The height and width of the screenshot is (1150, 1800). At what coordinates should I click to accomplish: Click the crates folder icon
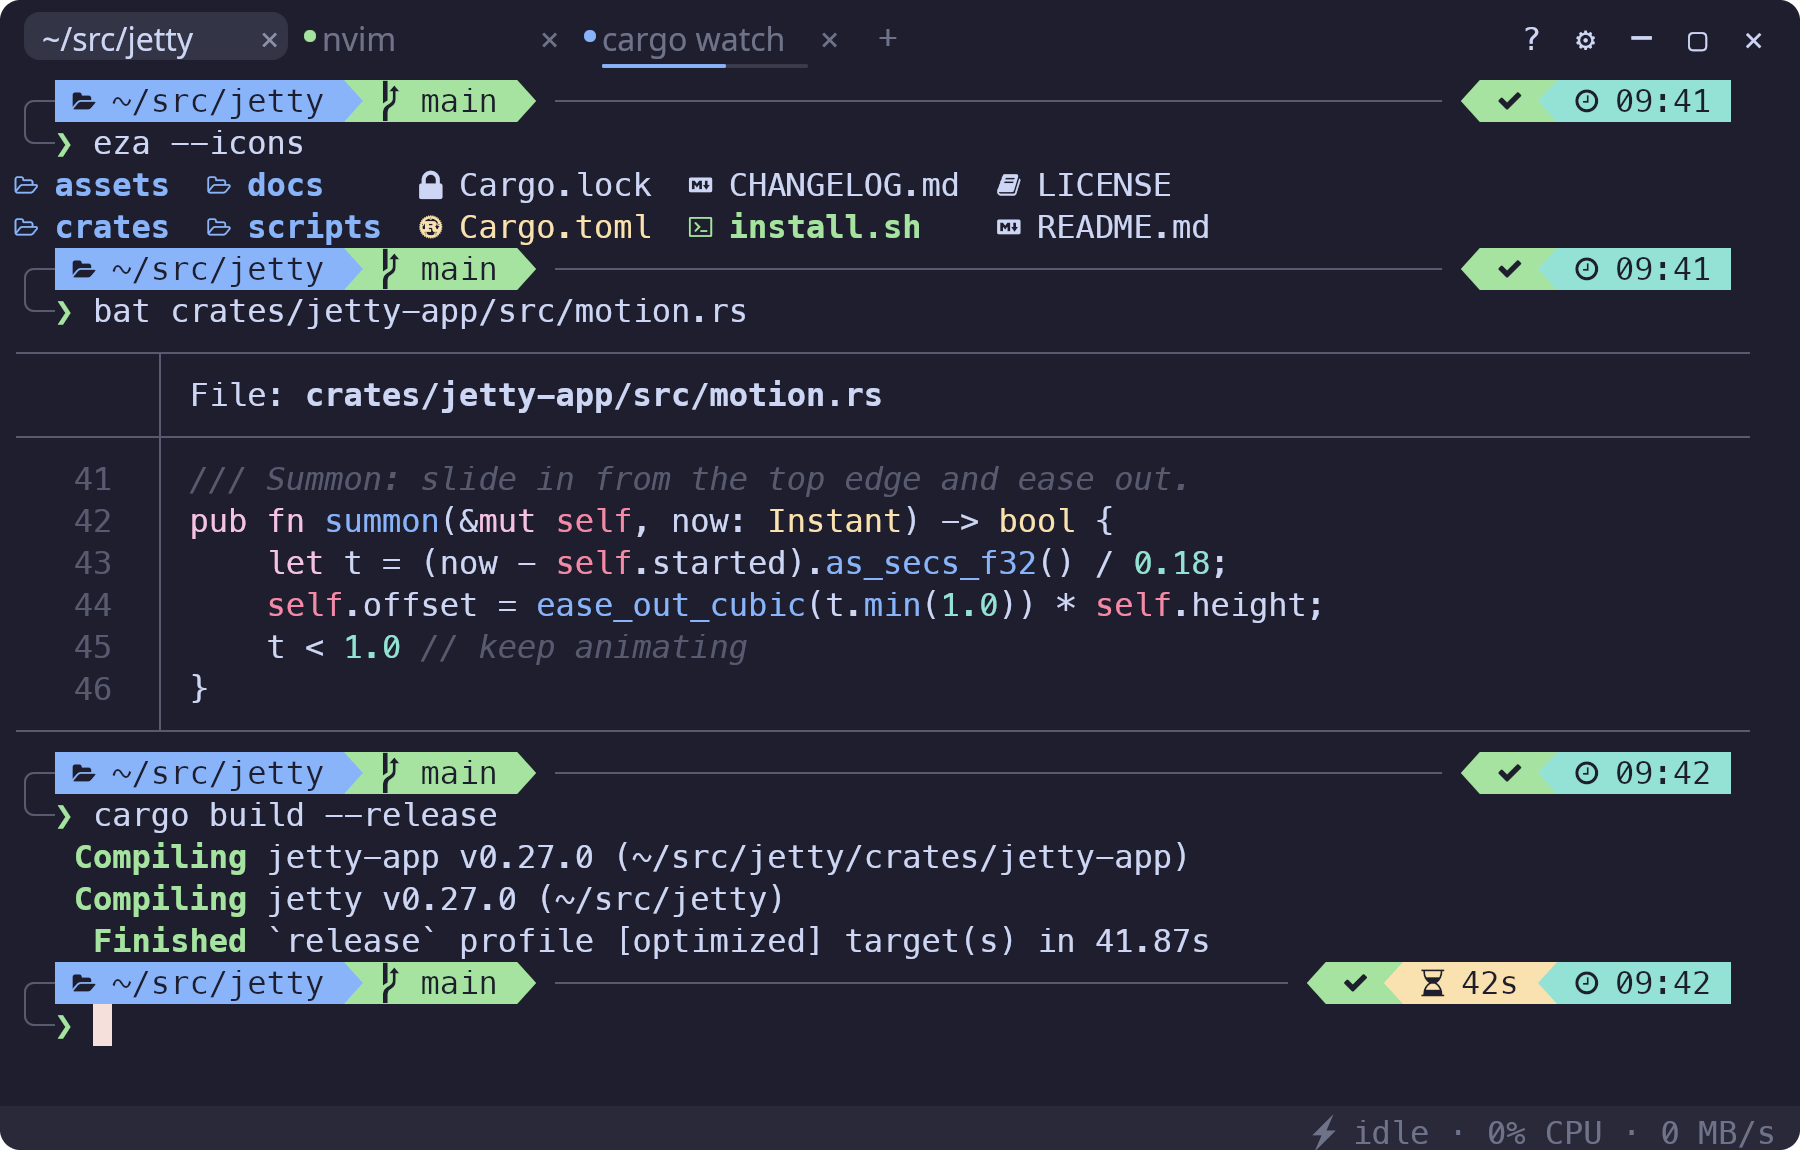coord(27,227)
